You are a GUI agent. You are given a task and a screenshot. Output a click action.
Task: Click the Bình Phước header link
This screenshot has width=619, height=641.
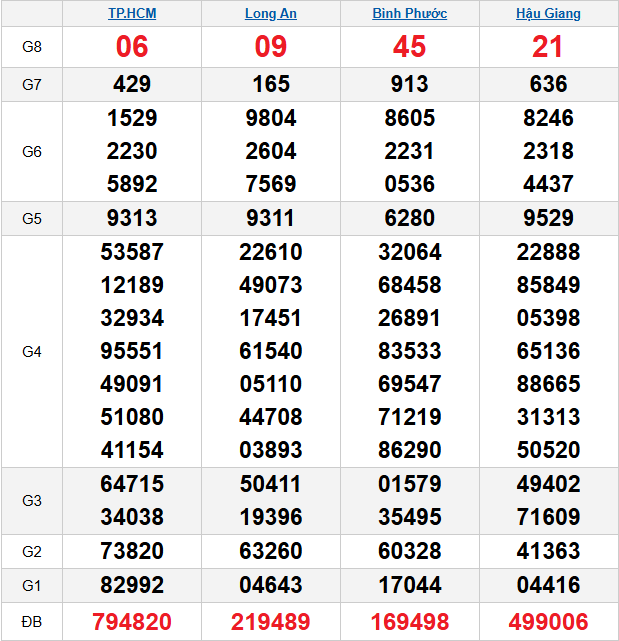[x=409, y=14]
